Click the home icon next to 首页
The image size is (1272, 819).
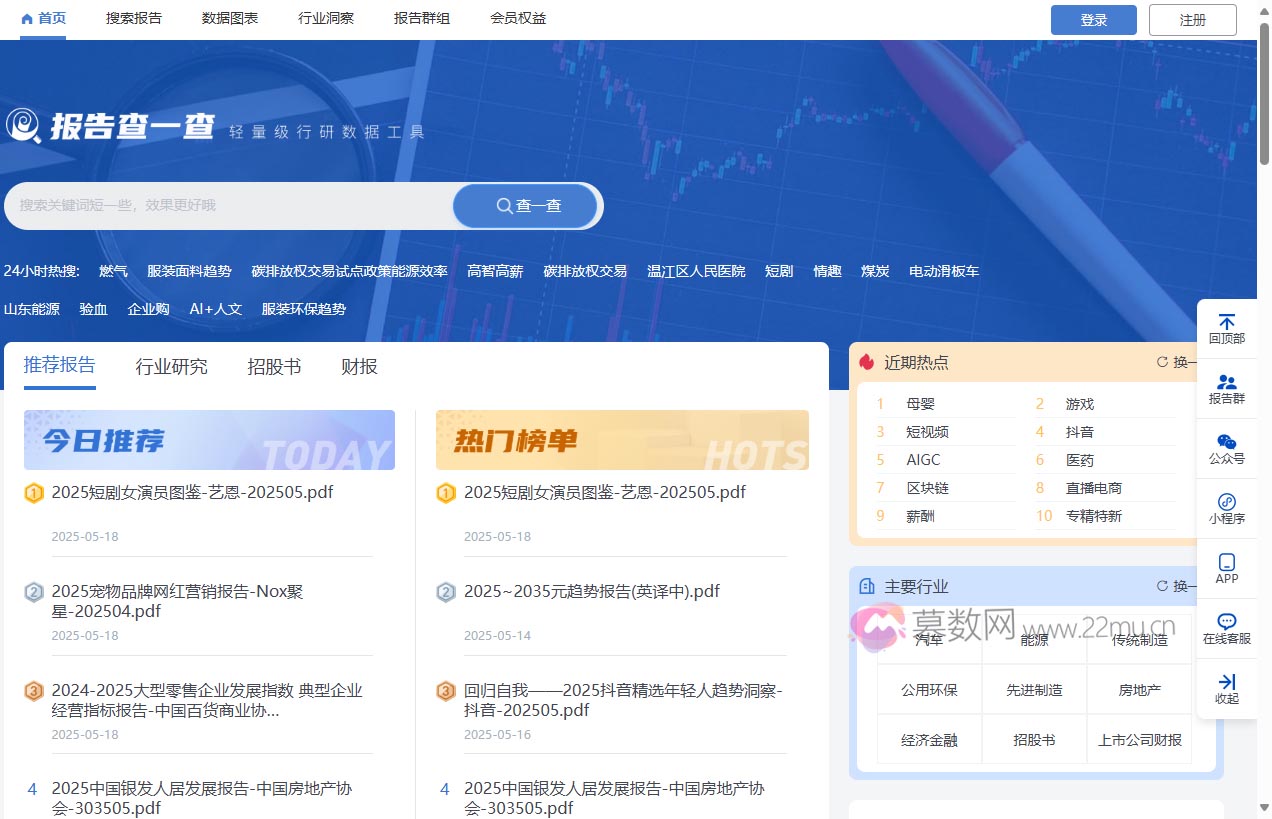point(29,17)
